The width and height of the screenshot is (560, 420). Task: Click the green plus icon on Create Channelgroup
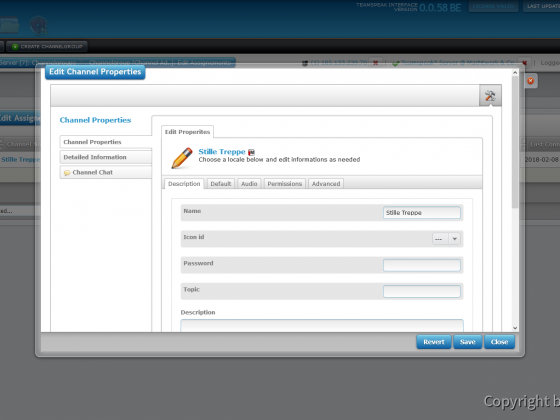(x=15, y=46)
